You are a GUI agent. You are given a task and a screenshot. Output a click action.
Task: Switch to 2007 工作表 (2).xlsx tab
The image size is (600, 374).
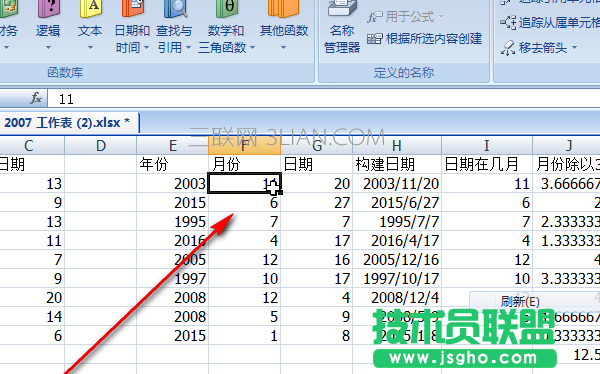click(67, 123)
